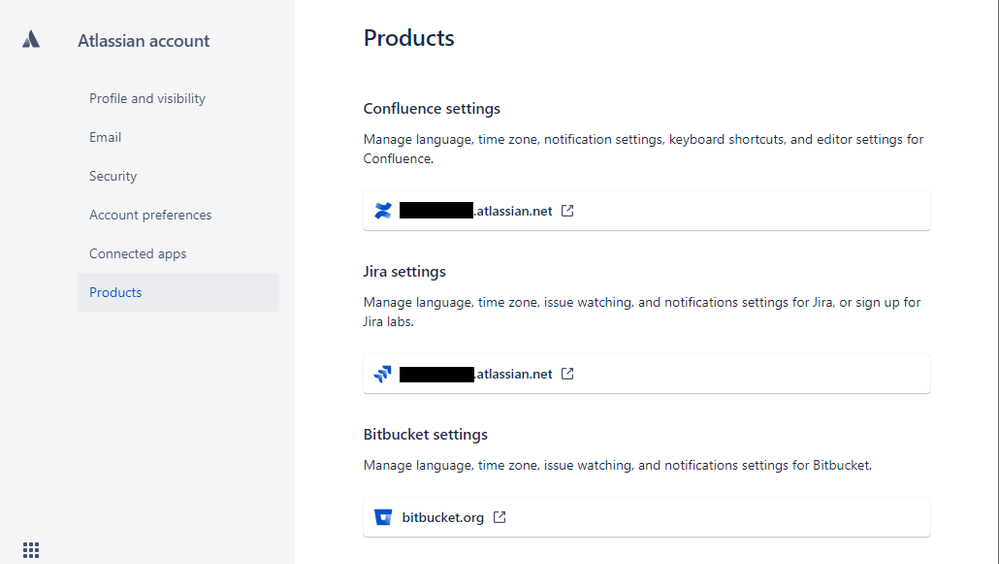Click the Bitbucket product icon
Screen dimensions: 999x564
pyautogui.click(x=382, y=517)
